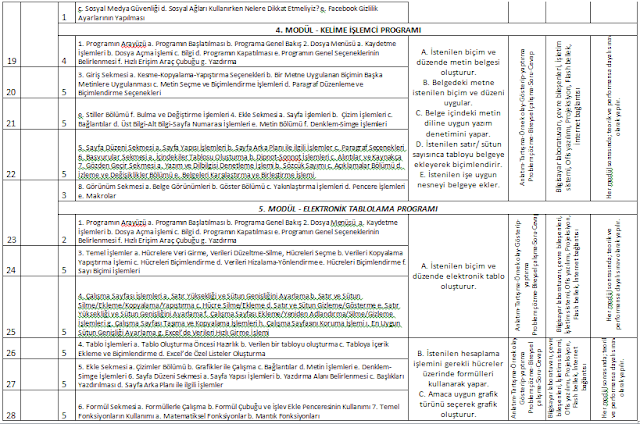640x424 pixels.
Task: Click the 'Stiller Bölümü' topic cell
Action: [242, 115]
